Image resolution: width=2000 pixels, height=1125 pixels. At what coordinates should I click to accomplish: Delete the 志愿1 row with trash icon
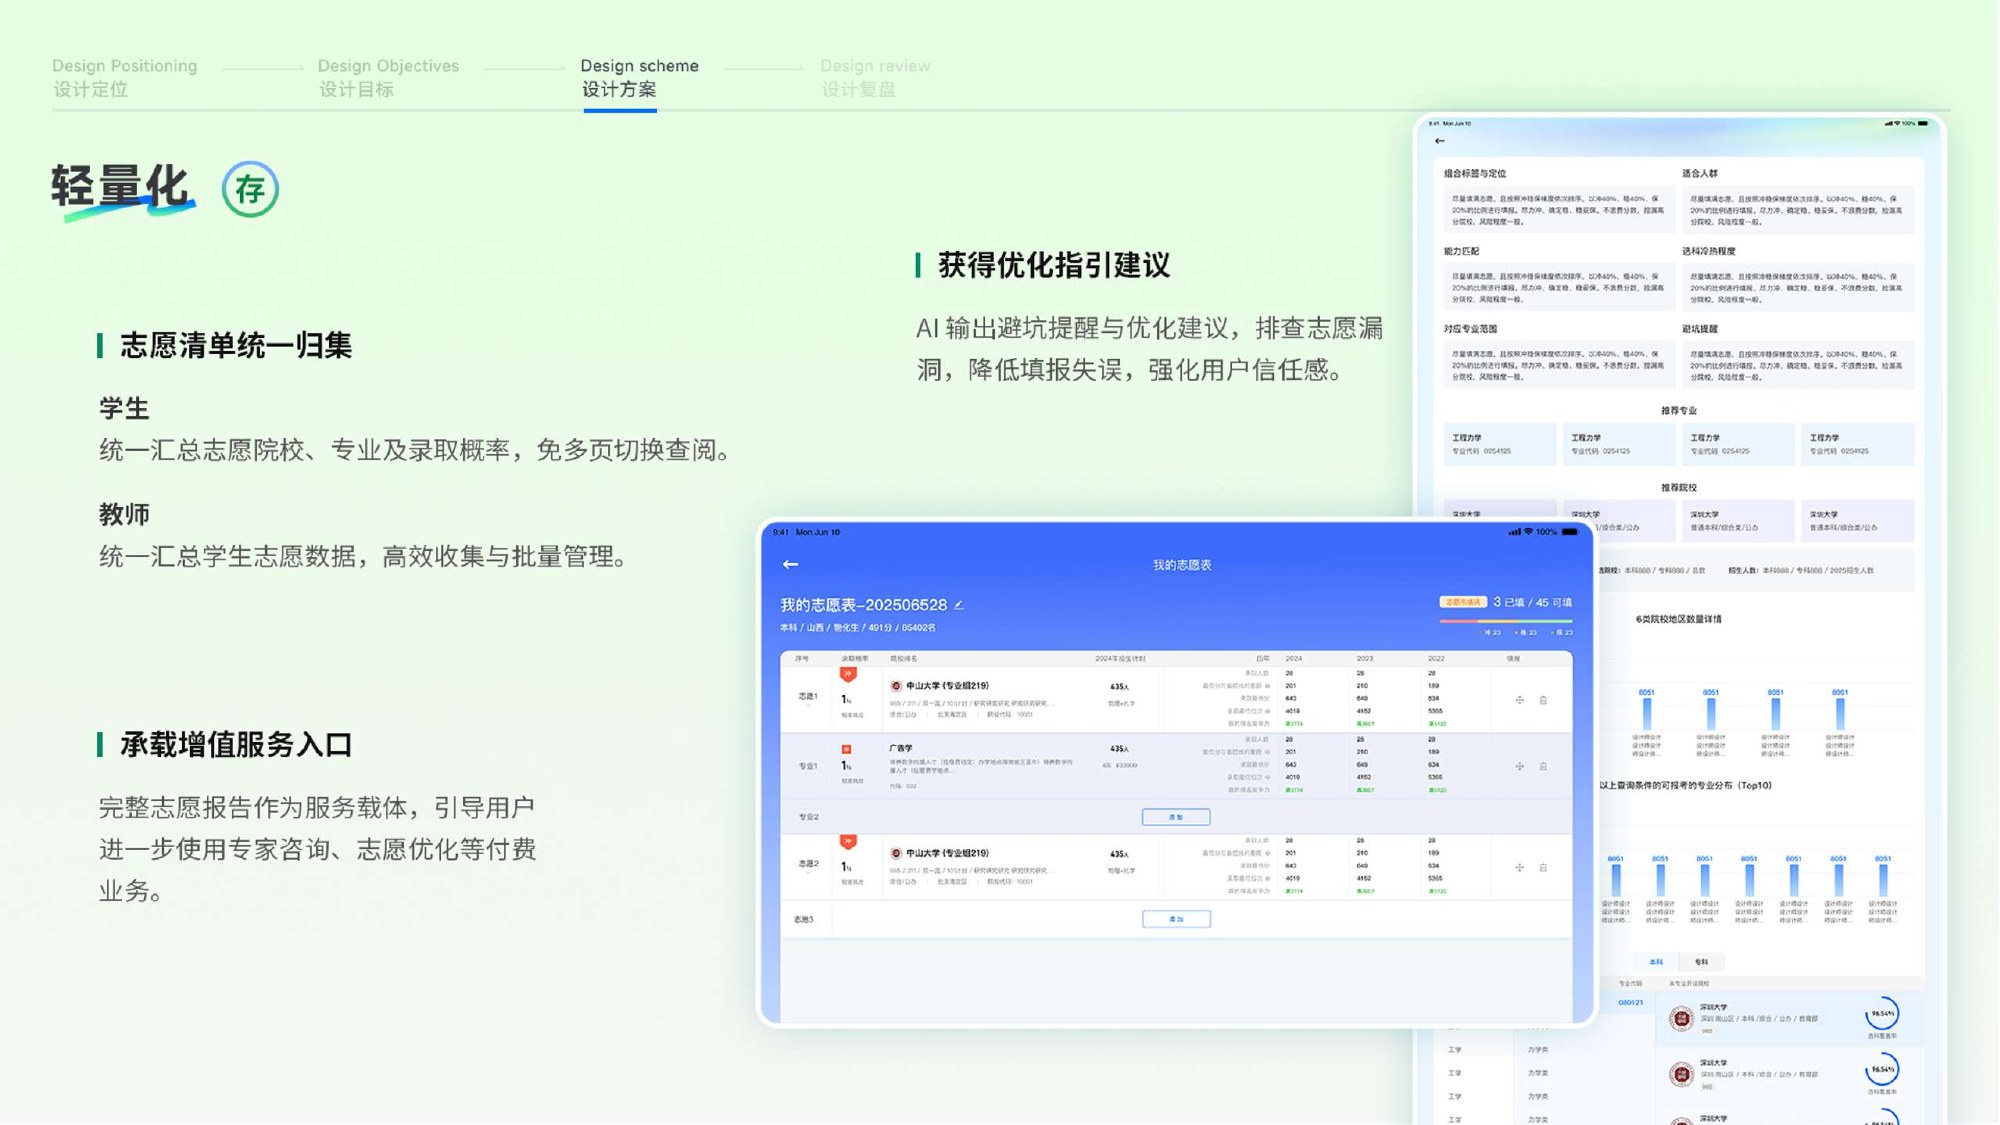click(1543, 700)
